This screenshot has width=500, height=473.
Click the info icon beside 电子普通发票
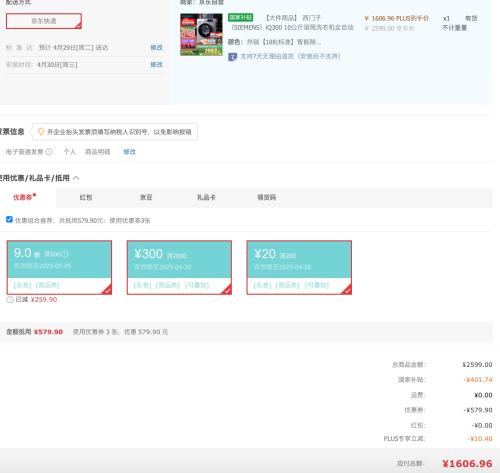(x=49, y=152)
